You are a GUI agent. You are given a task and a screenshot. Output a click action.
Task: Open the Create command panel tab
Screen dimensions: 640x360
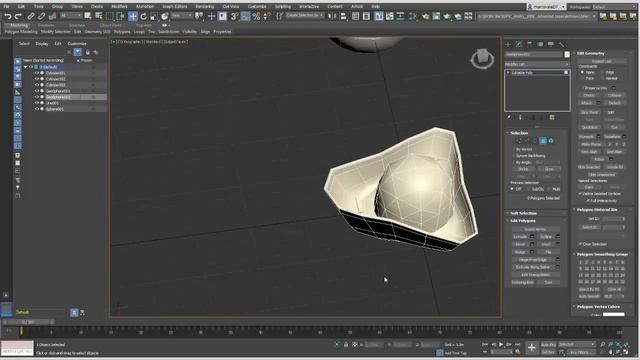508,44
